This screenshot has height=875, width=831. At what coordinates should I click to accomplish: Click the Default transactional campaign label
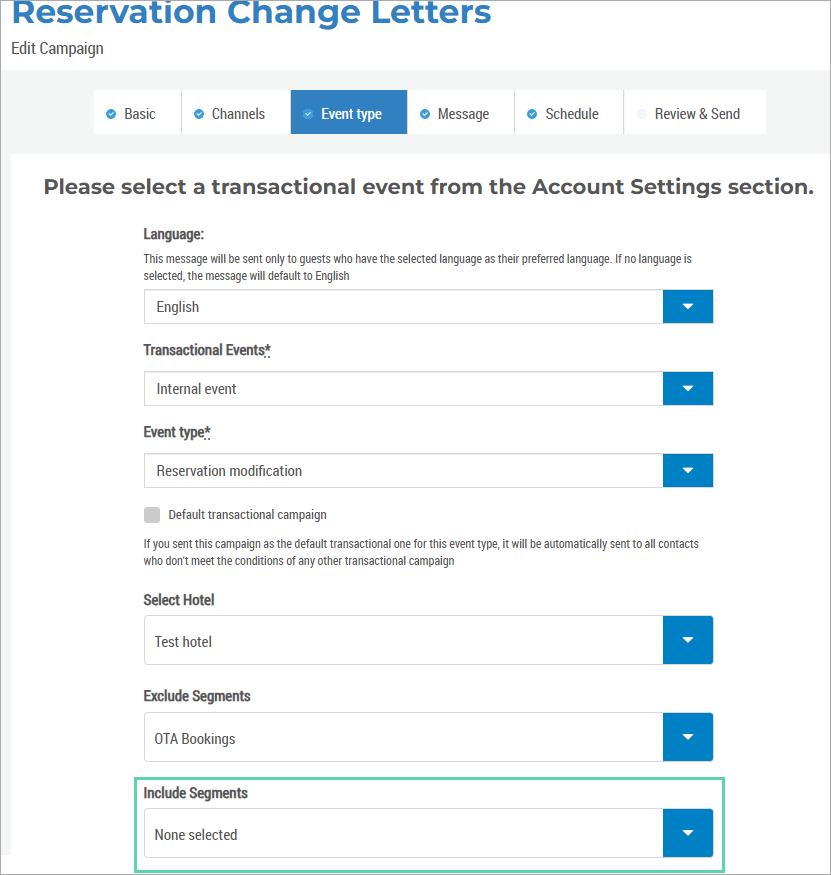(x=247, y=515)
